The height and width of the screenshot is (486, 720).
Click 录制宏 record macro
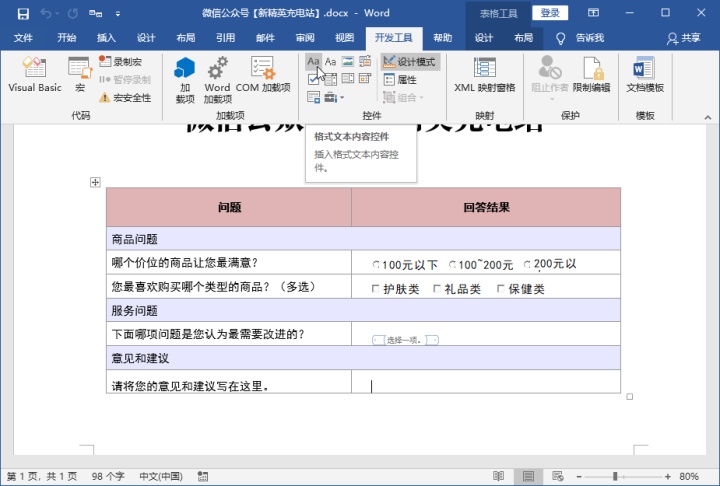pyautogui.click(x=120, y=62)
